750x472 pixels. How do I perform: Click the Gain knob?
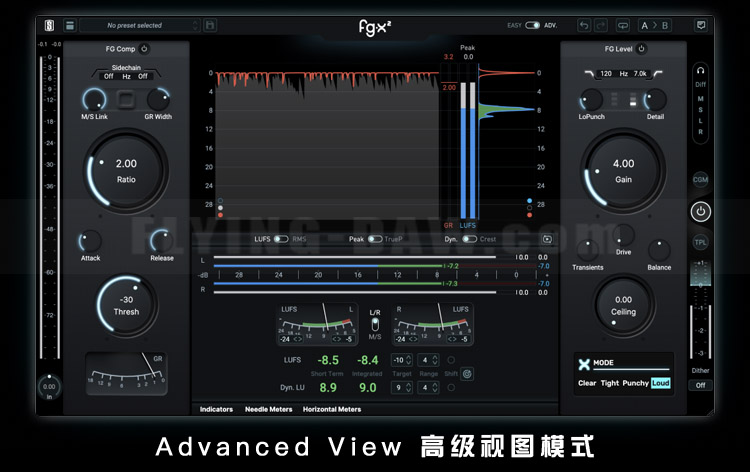[x=623, y=171]
